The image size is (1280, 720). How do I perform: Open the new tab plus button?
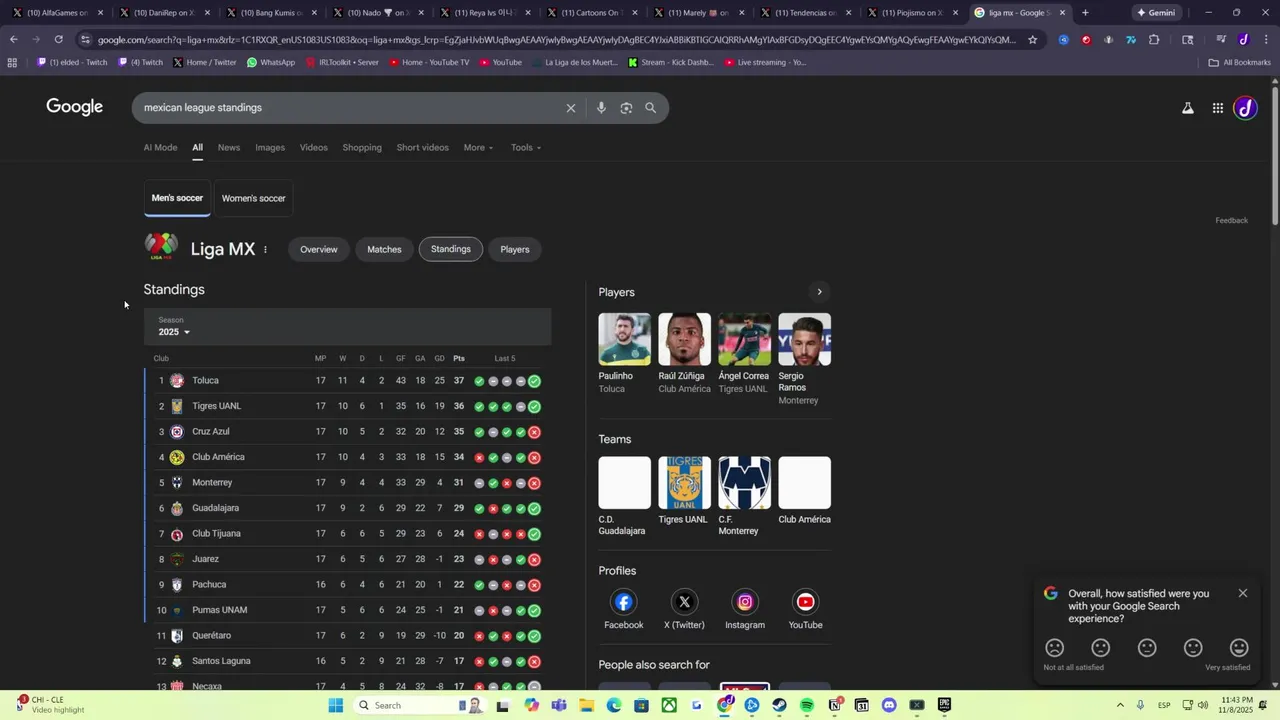coord(1085,13)
